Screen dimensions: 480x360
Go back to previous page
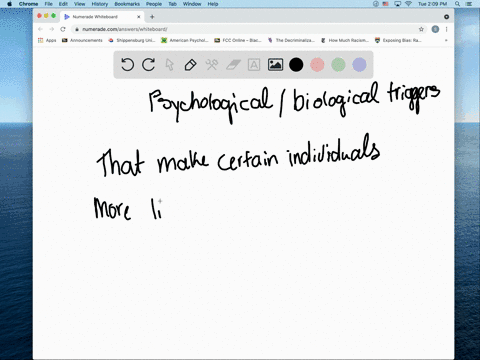coord(41,29)
